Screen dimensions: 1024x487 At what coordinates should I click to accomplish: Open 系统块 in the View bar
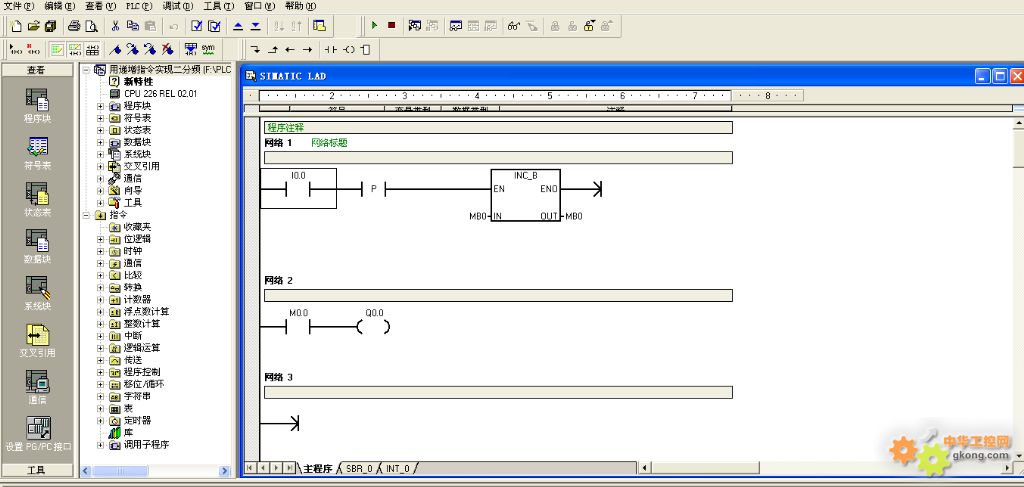pyautogui.click(x=37, y=294)
